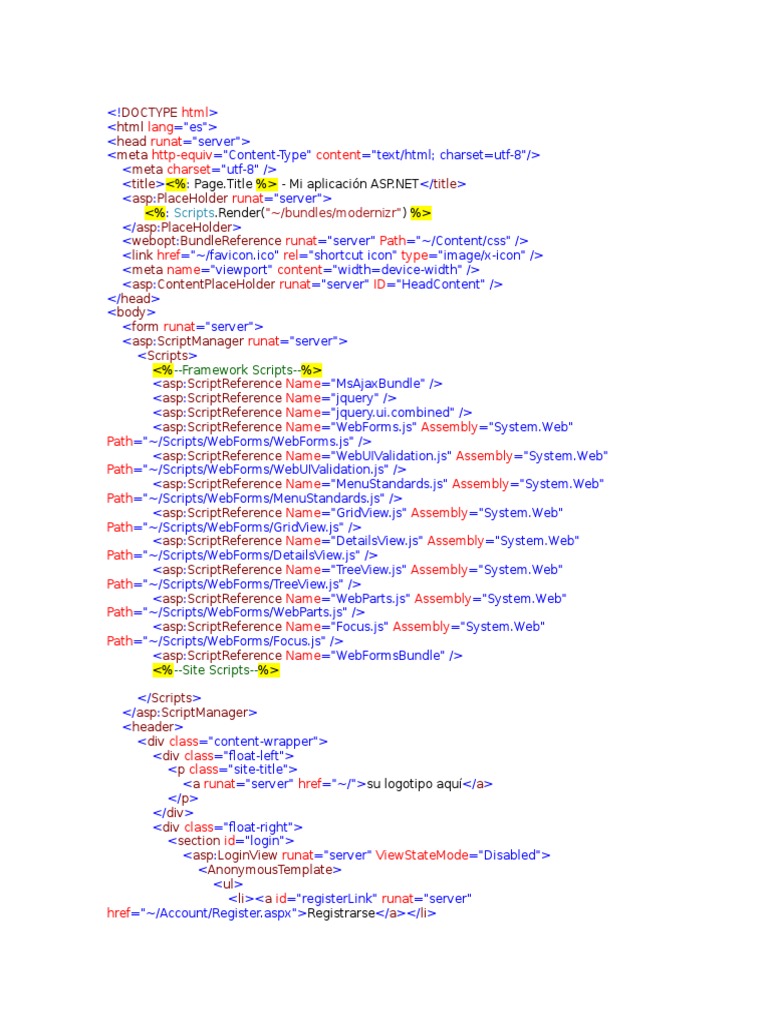Click the ScriptReference Name="MenuStandards.js" line
Image resolution: width=768 pixels, height=1024 pixels.
pyautogui.click(x=378, y=484)
